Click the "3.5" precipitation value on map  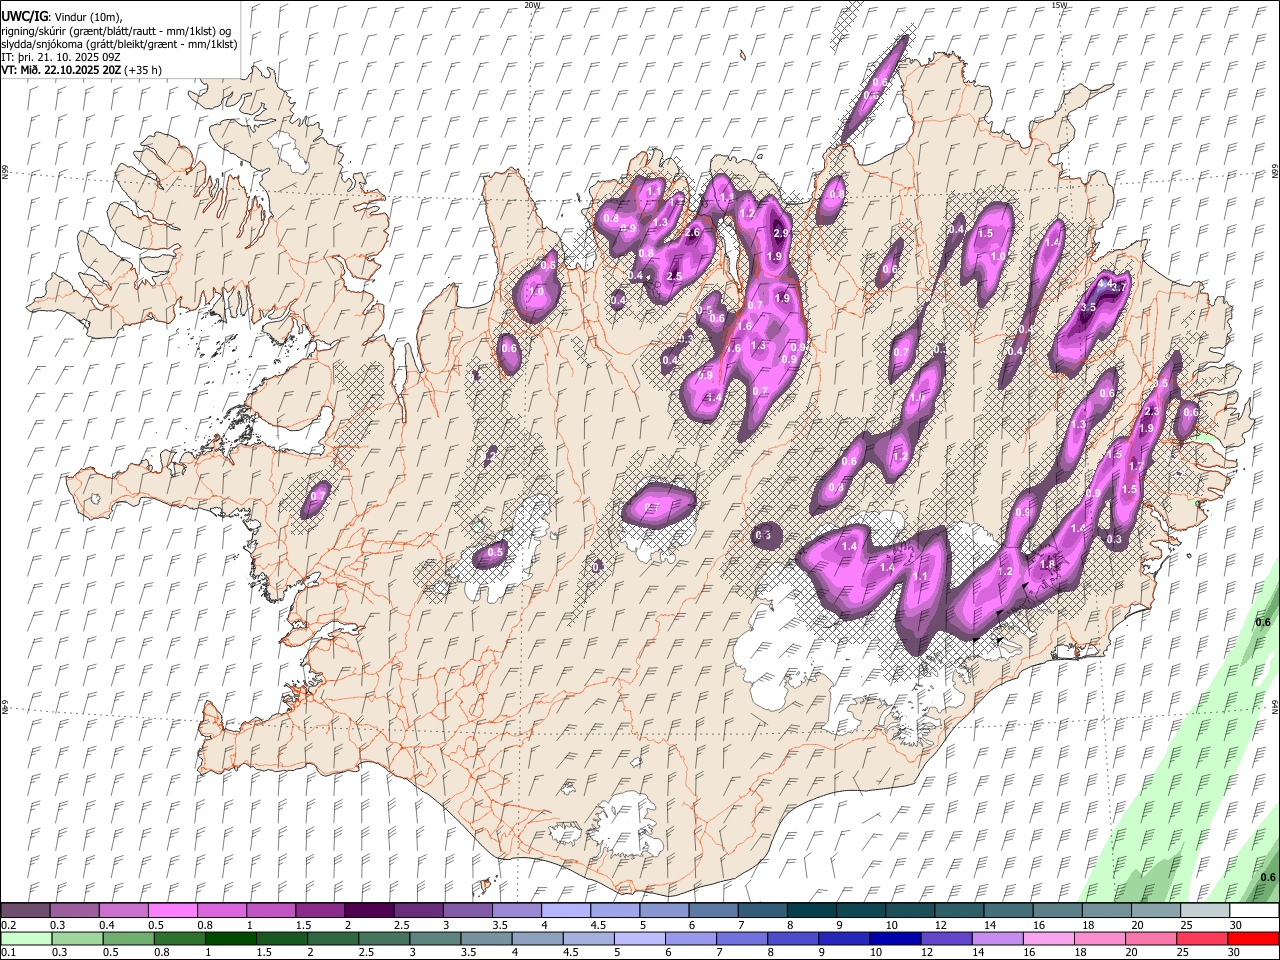tap(1088, 308)
